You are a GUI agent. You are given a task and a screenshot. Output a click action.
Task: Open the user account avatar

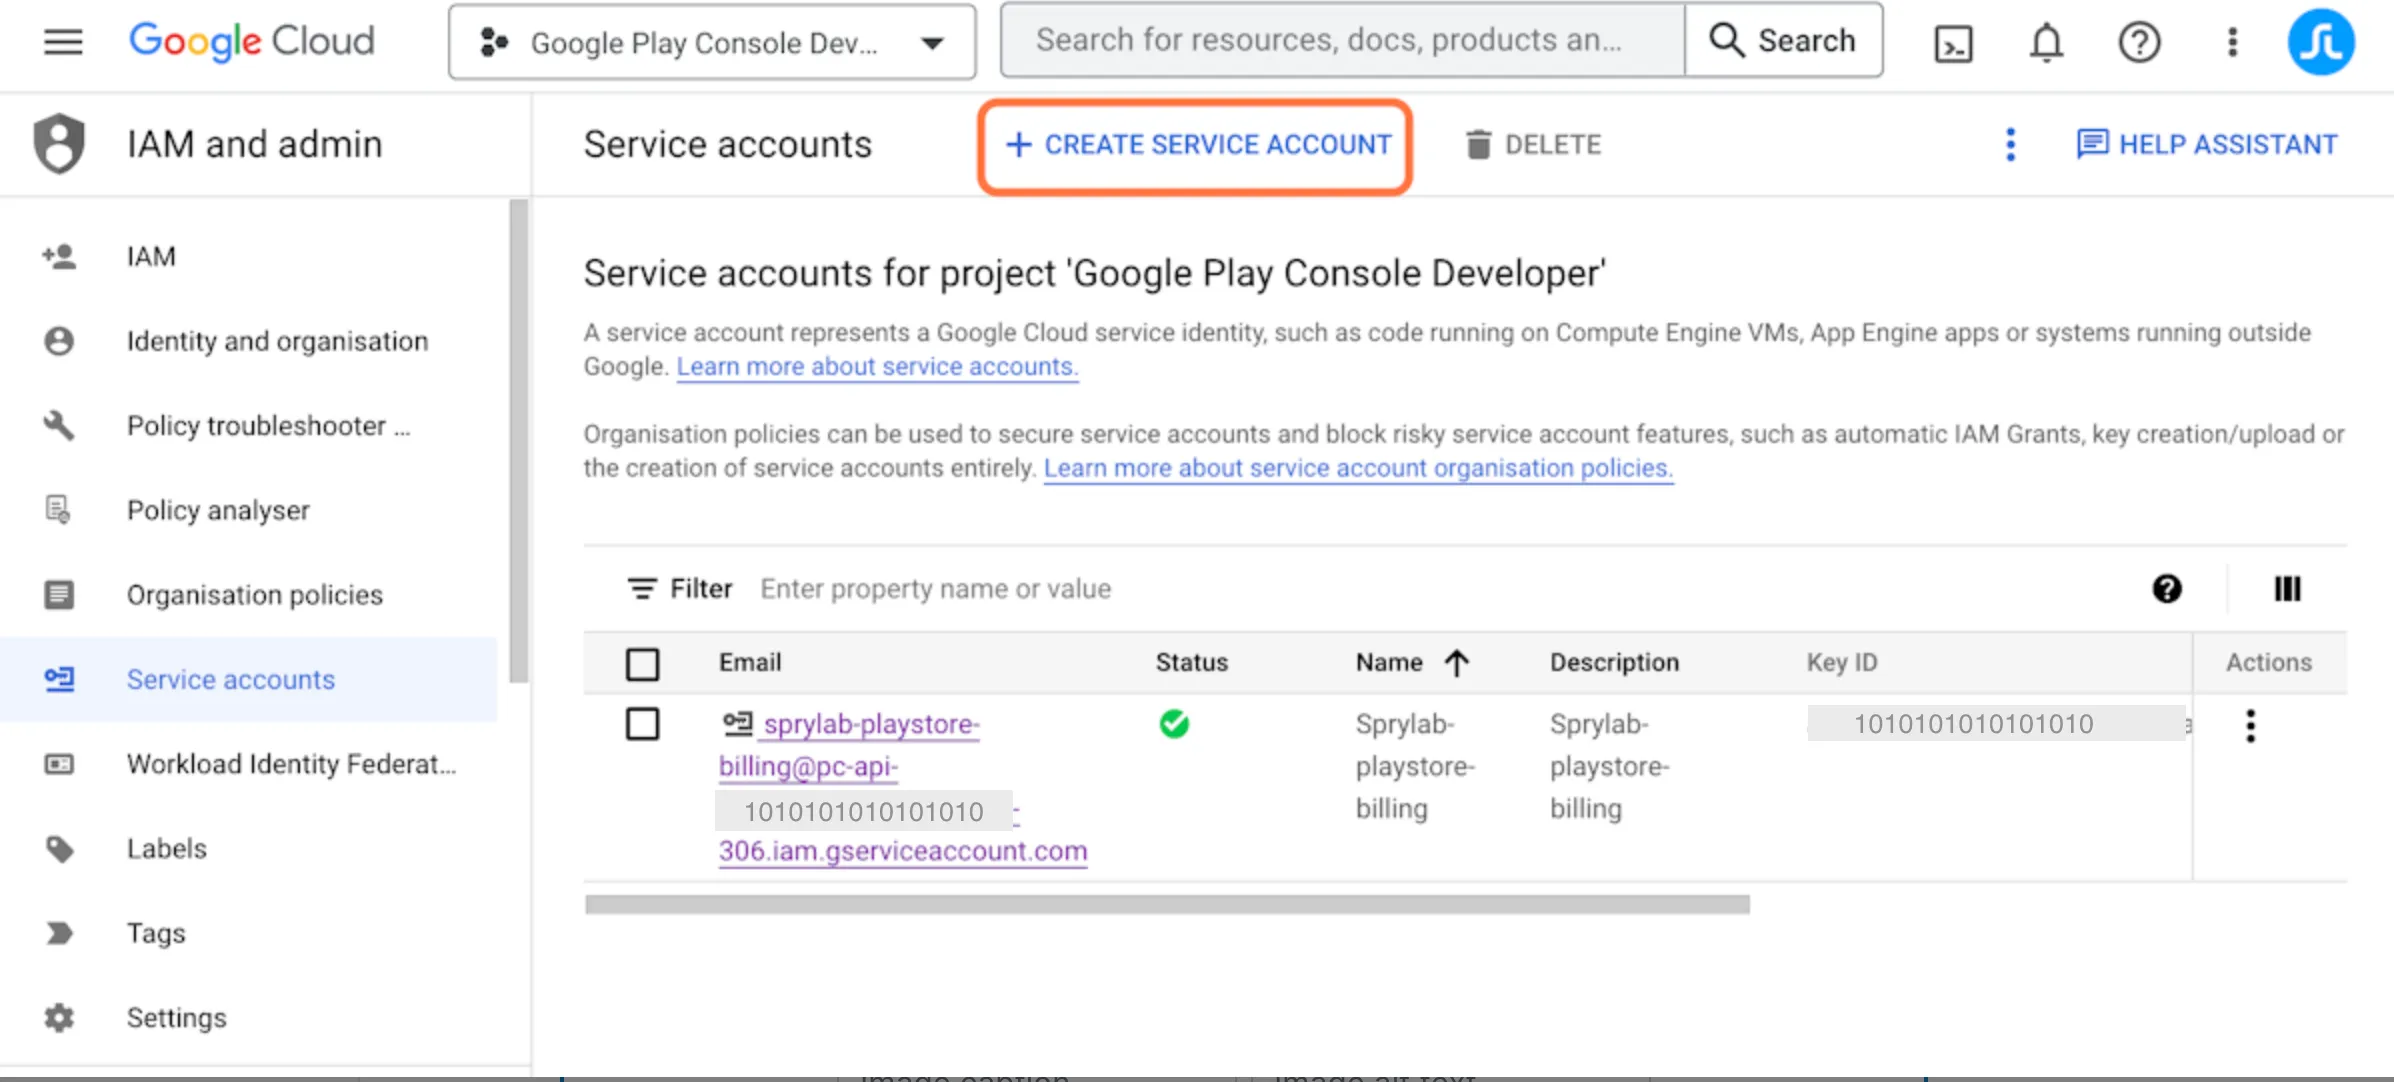coord(2321,42)
